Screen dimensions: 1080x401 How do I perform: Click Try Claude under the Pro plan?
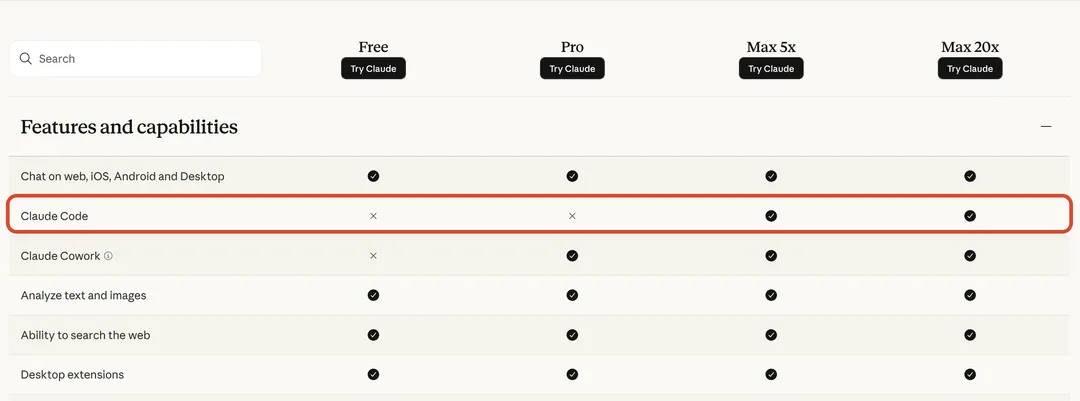click(x=572, y=68)
